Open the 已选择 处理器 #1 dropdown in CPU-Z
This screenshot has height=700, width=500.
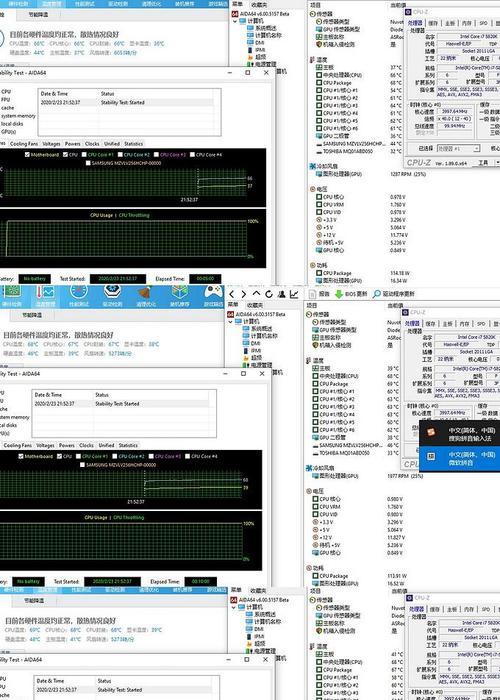pyautogui.click(x=458, y=148)
